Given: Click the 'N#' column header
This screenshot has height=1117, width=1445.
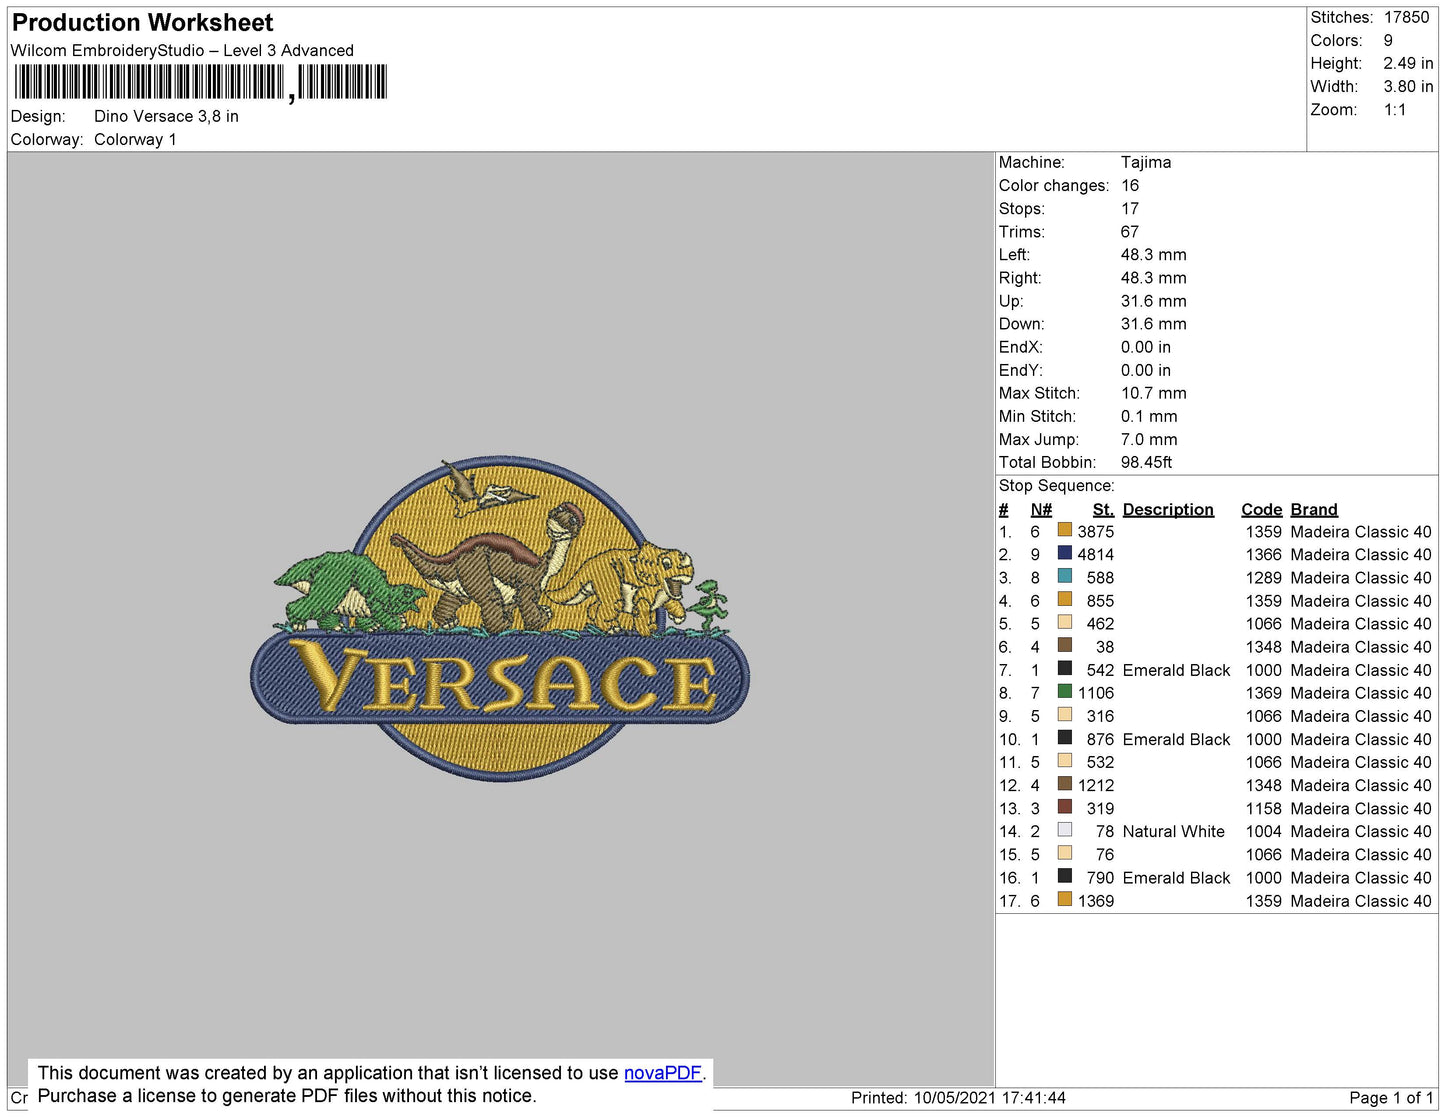Looking at the screenshot, I should [x=1041, y=509].
